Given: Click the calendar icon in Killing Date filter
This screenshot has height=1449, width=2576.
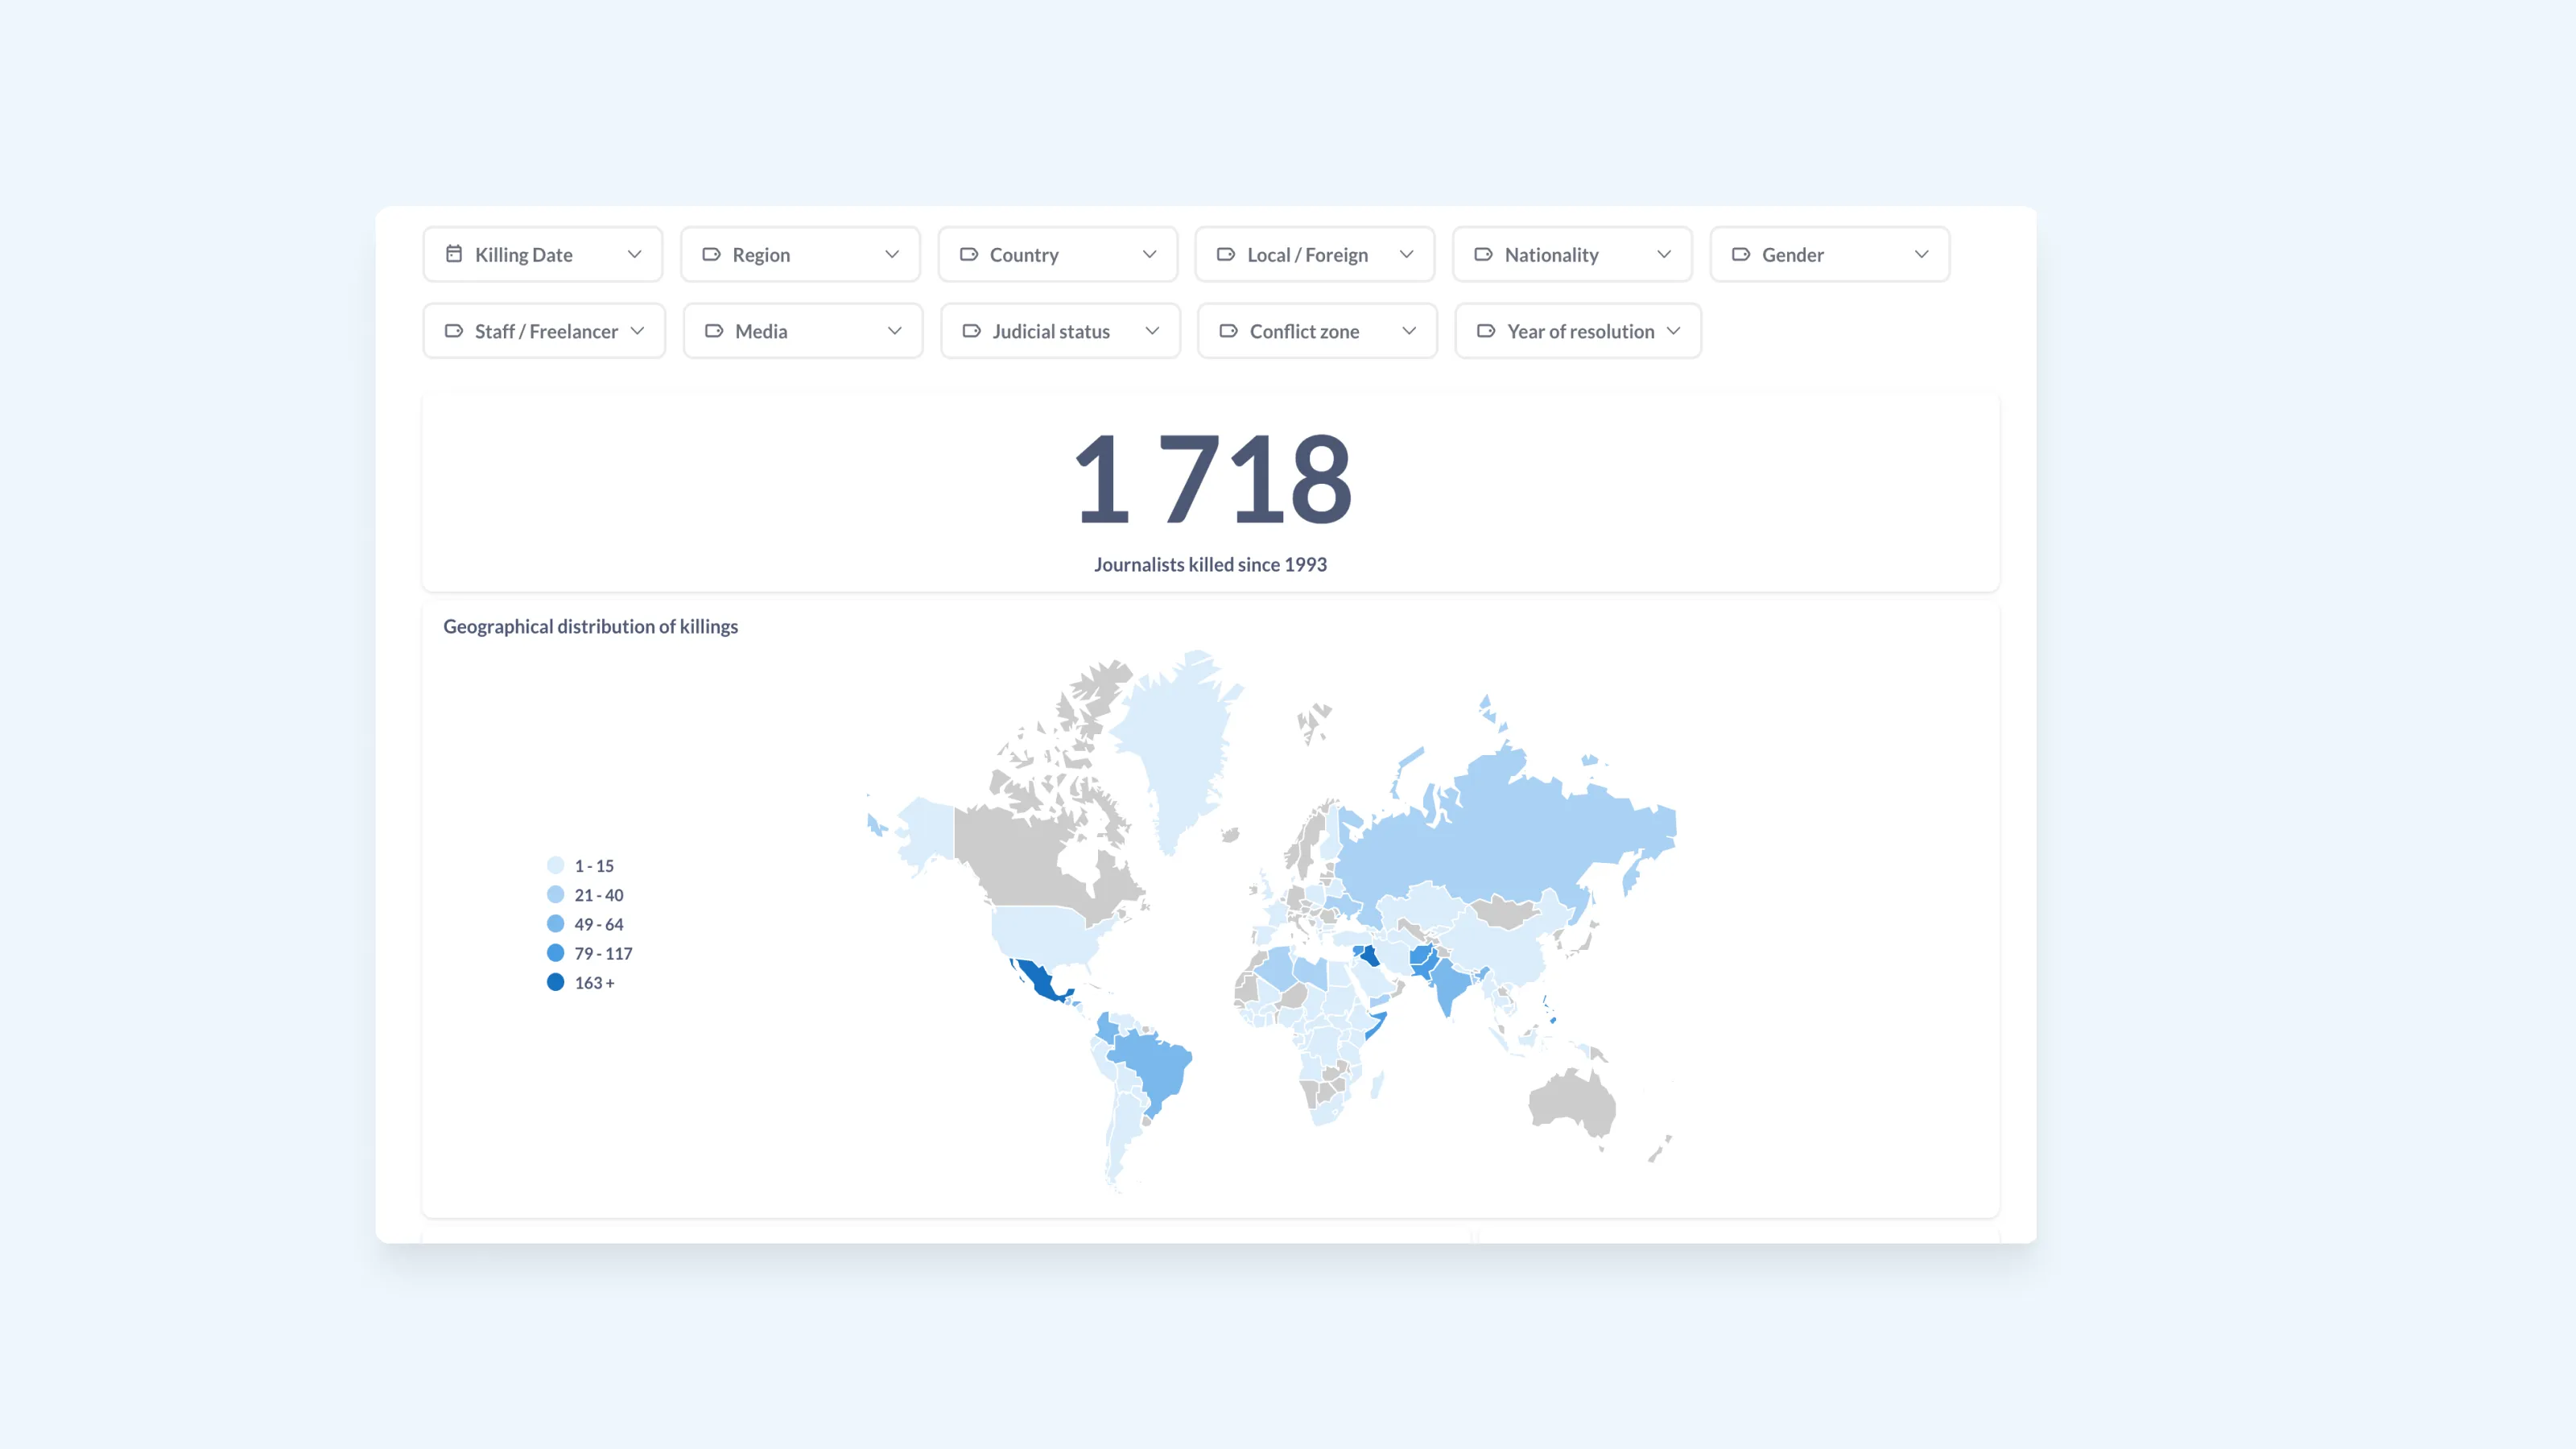Looking at the screenshot, I should [x=454, y=254].
